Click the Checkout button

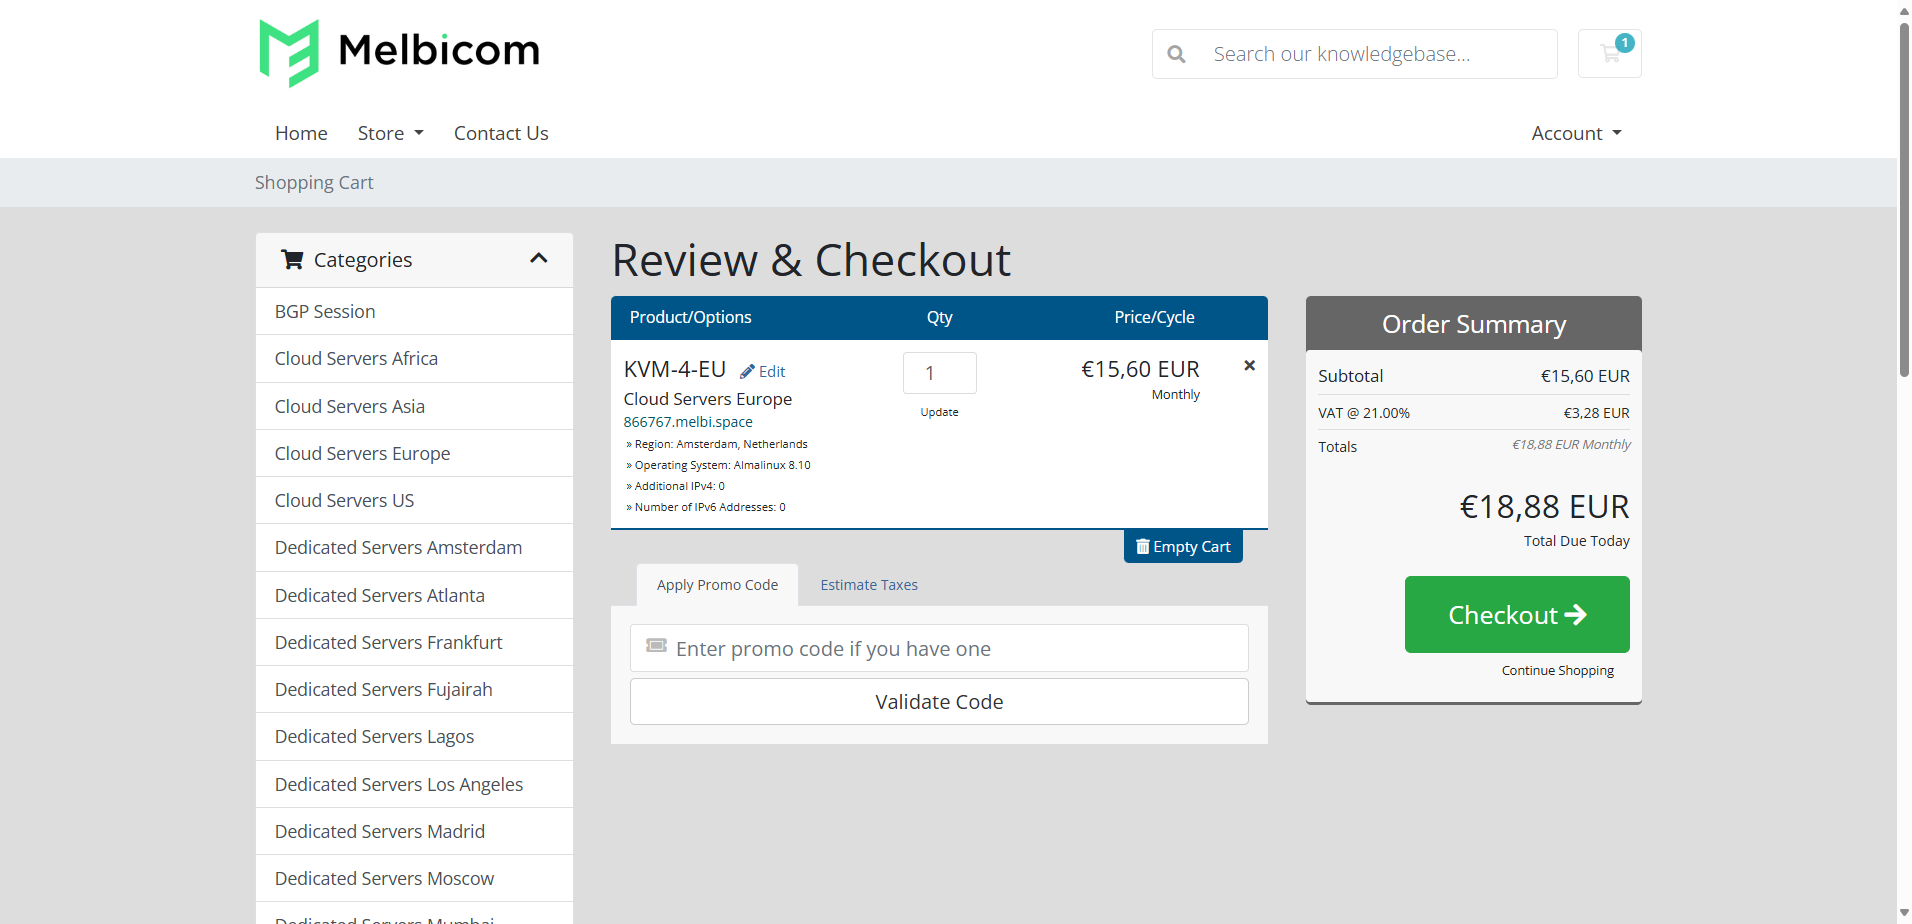point(1516,614)
